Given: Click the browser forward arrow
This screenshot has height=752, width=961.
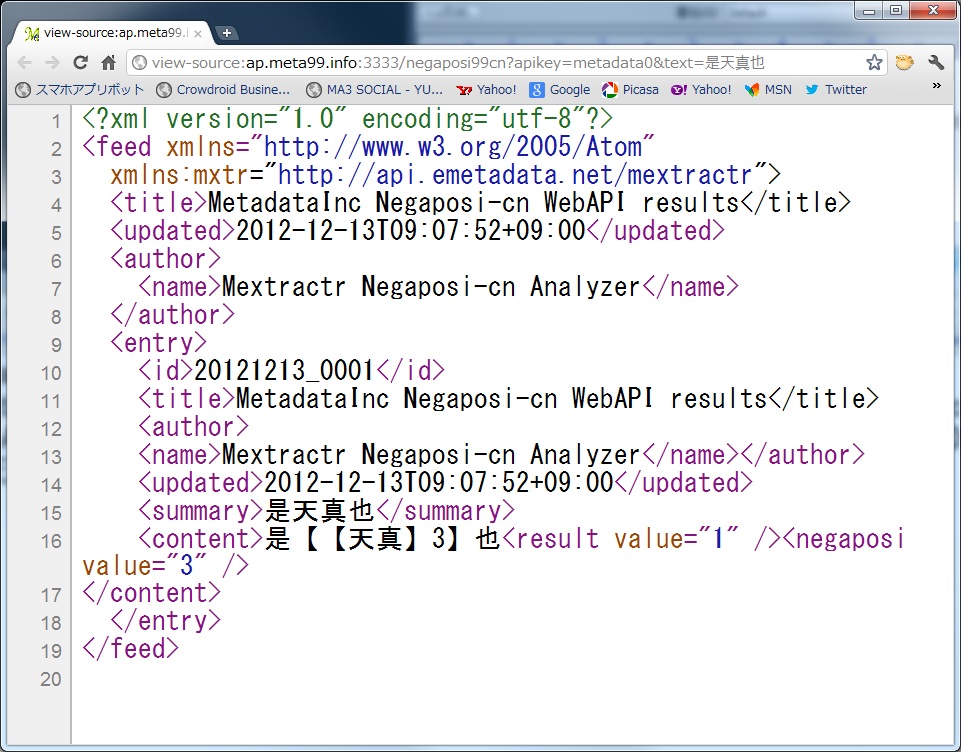Looking at the screenshot, I should click(x=53, y=63).
